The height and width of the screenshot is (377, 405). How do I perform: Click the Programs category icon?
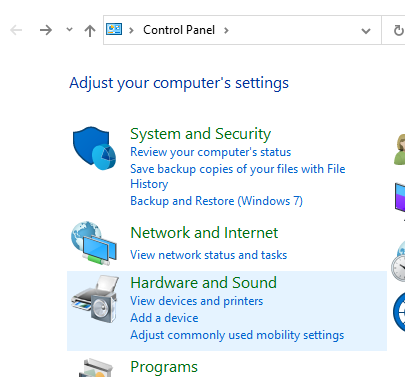tap(96, 368)
